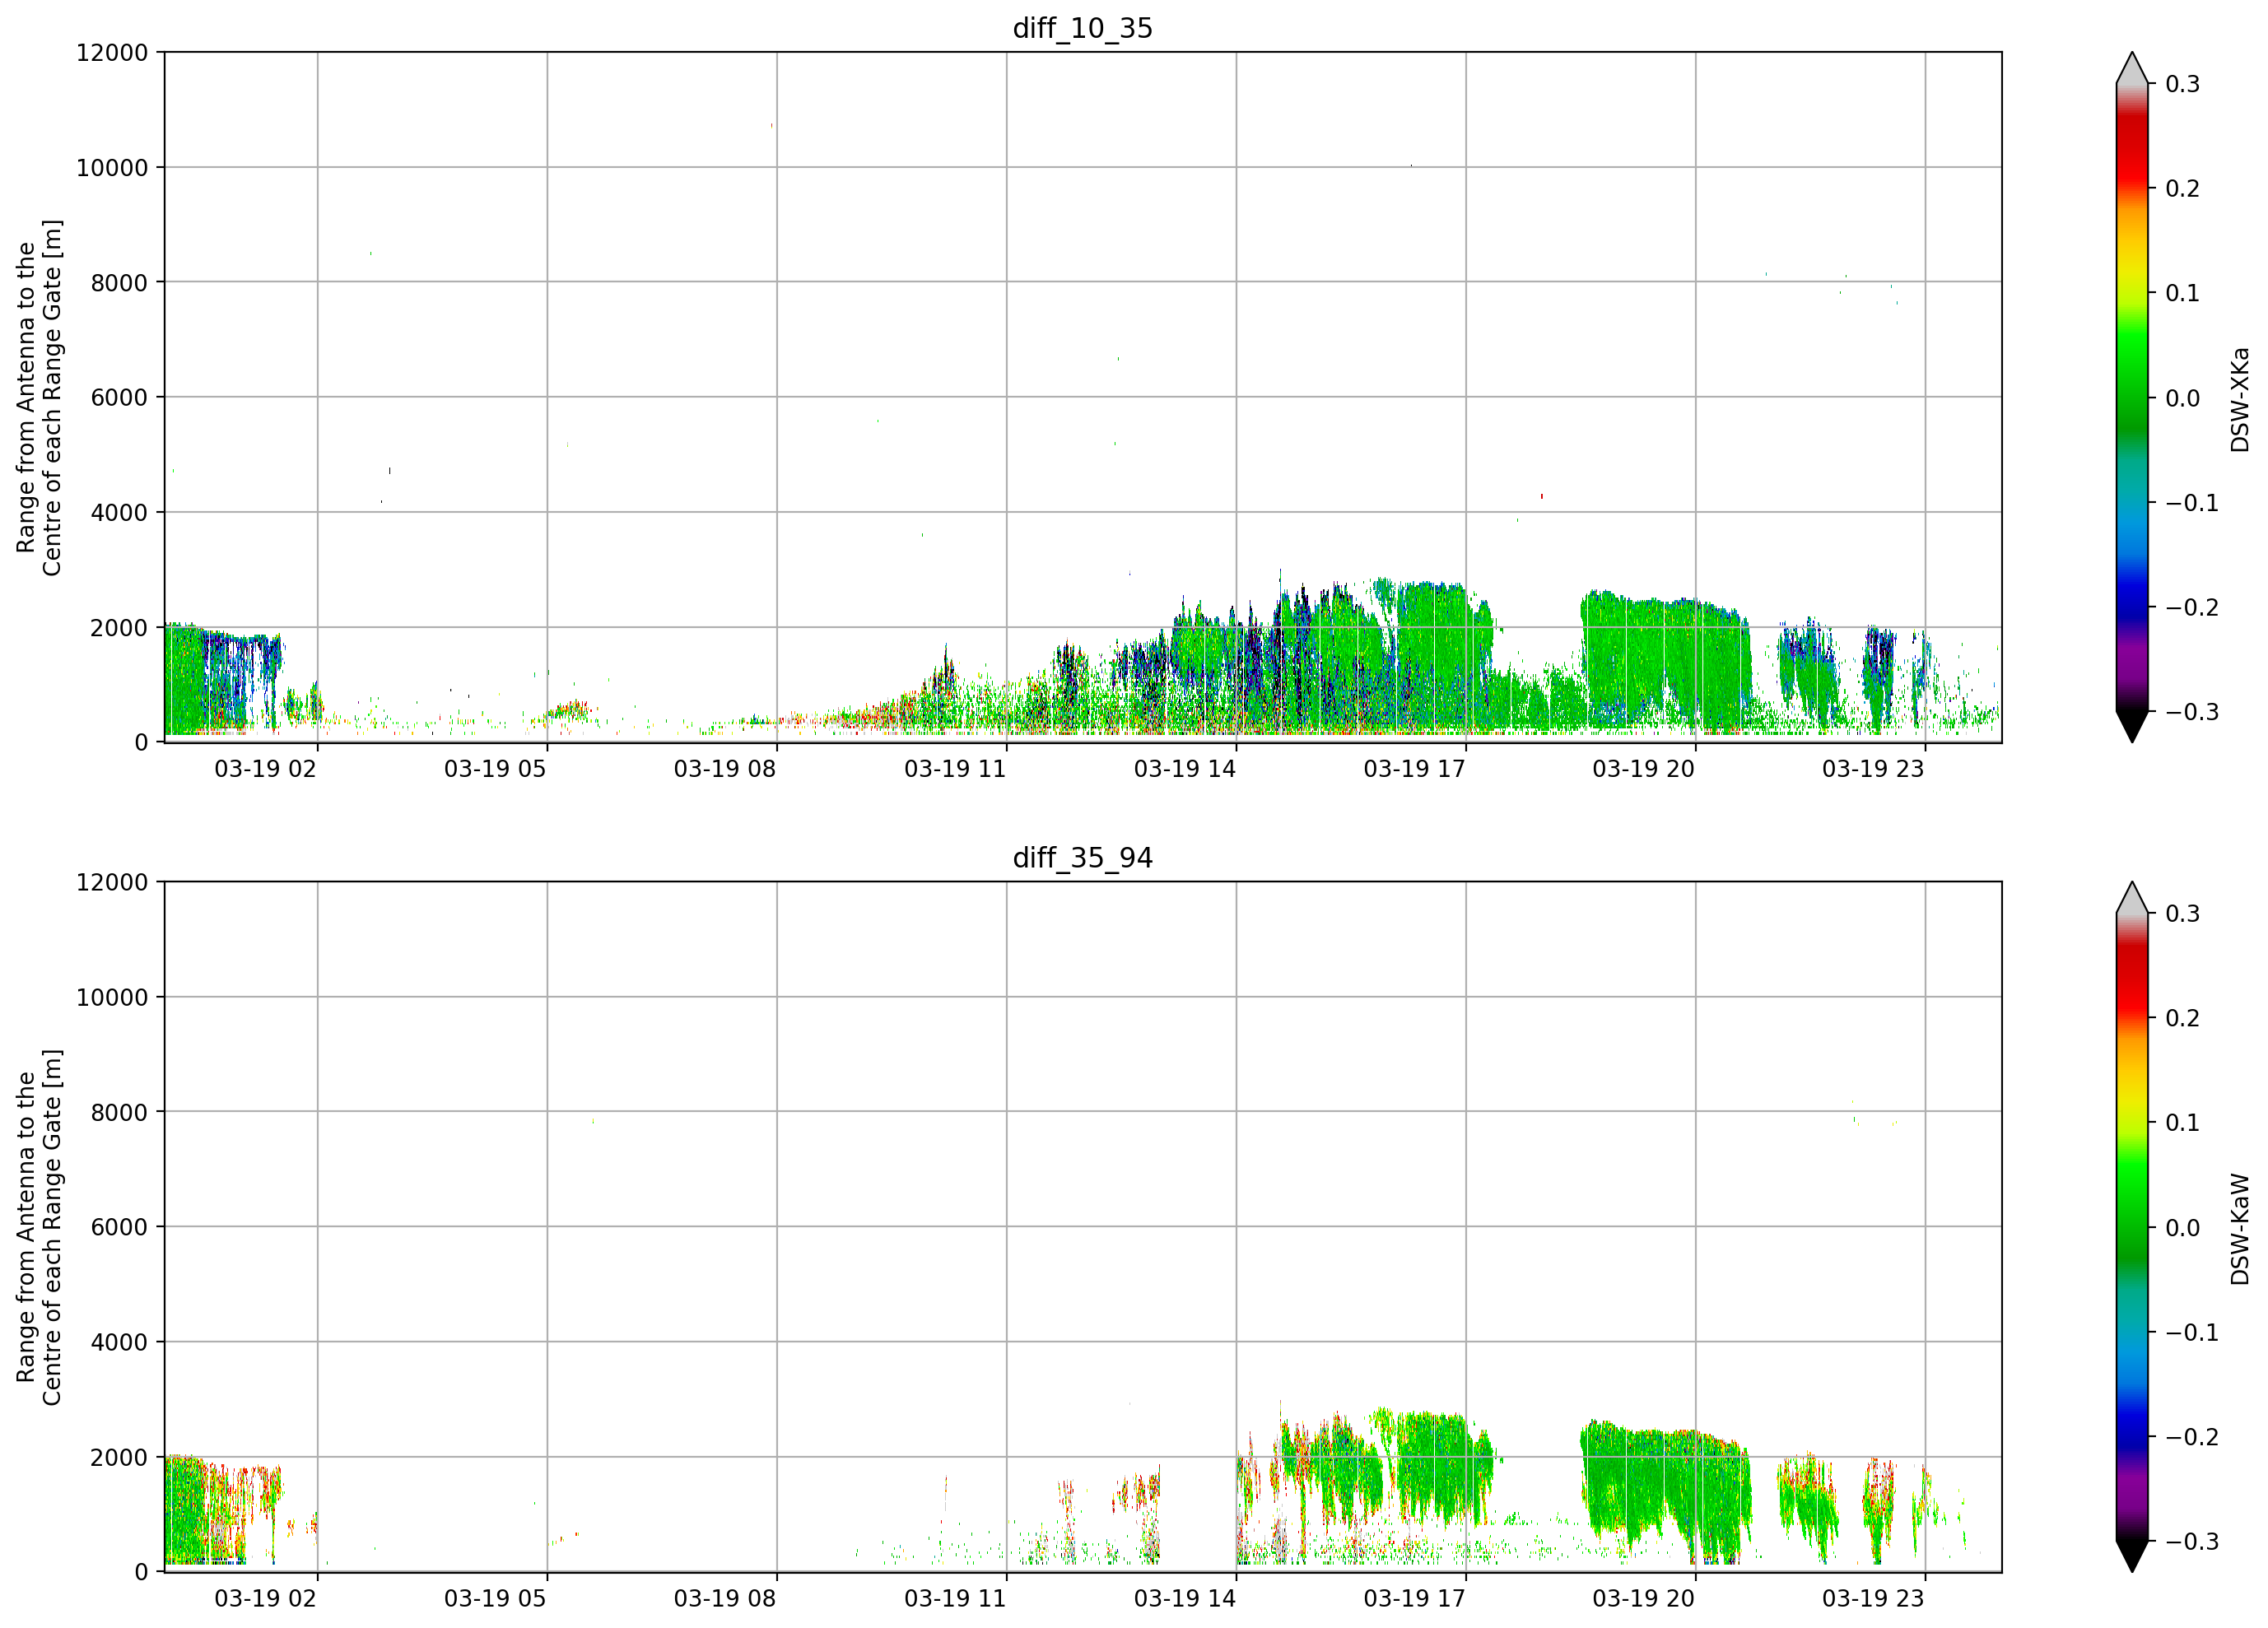
Task: Click "03-19 17" tick under diff_10_35 plot
Action: click(x=1414, y=769)
